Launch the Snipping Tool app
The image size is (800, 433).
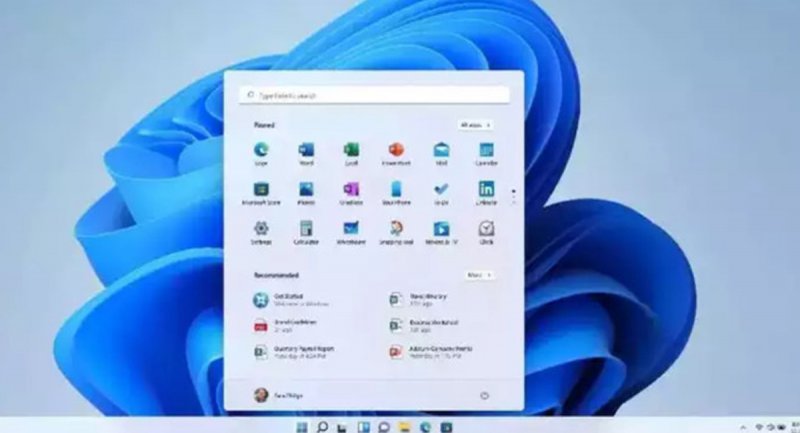pos(396,233)
